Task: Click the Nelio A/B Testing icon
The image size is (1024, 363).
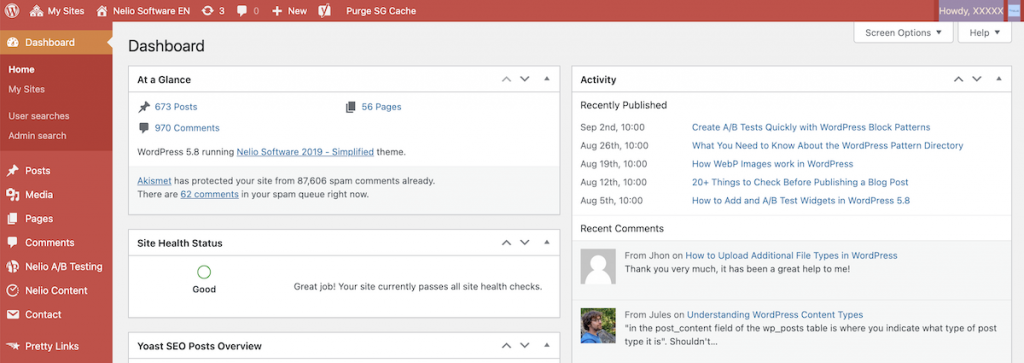Action: (x=12, y=266)
